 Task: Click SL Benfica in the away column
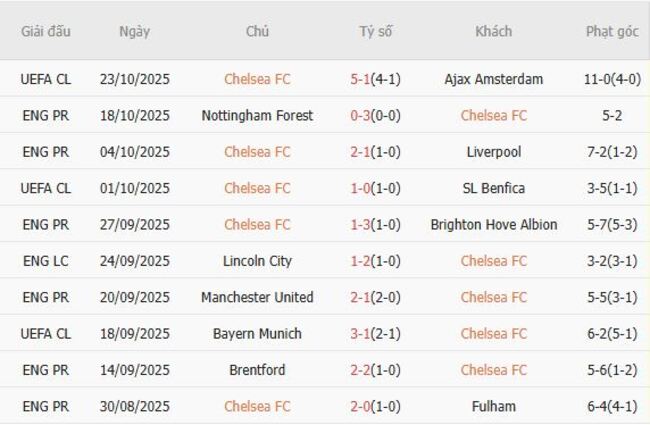[x=493, y=188]
